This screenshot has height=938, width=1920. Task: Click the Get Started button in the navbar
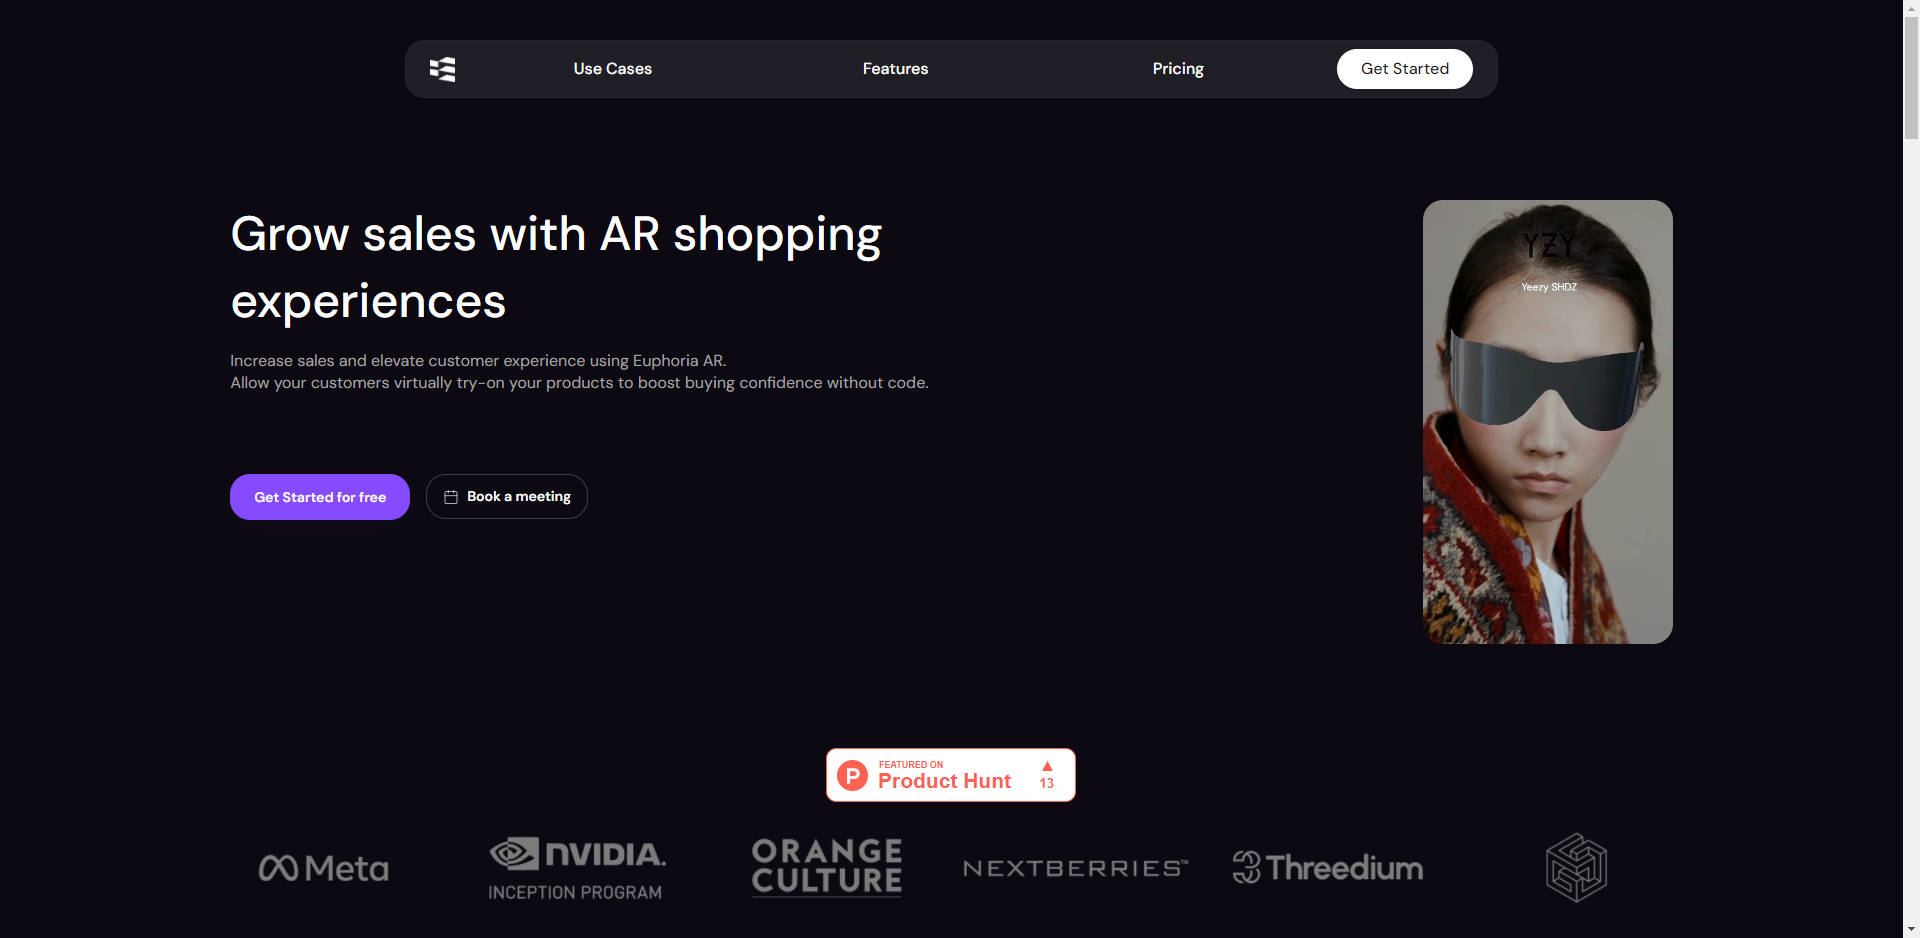pos(1404,68)
